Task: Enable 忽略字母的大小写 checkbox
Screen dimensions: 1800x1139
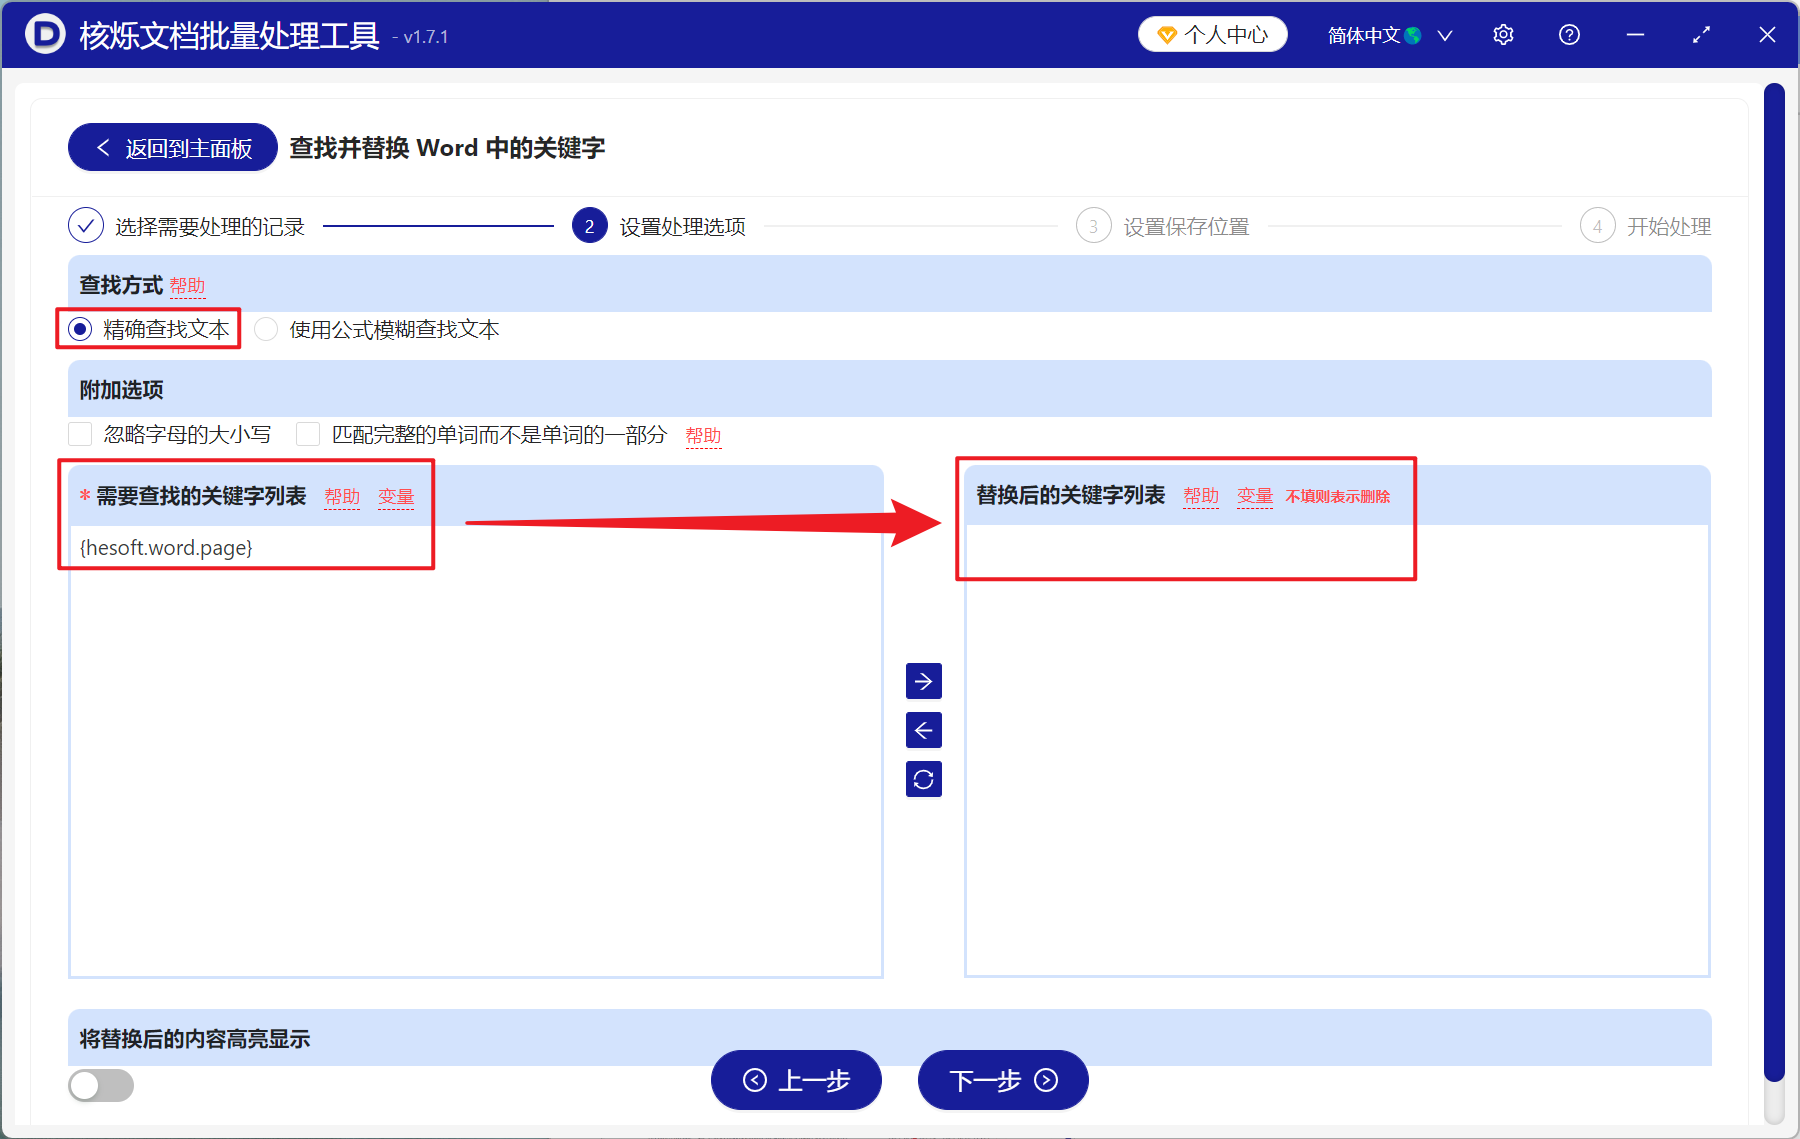Action: pyautogui.click(x=80, y=433)
